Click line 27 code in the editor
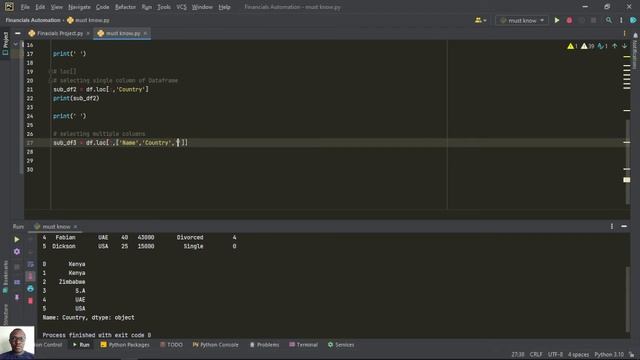 pos(120,143)
